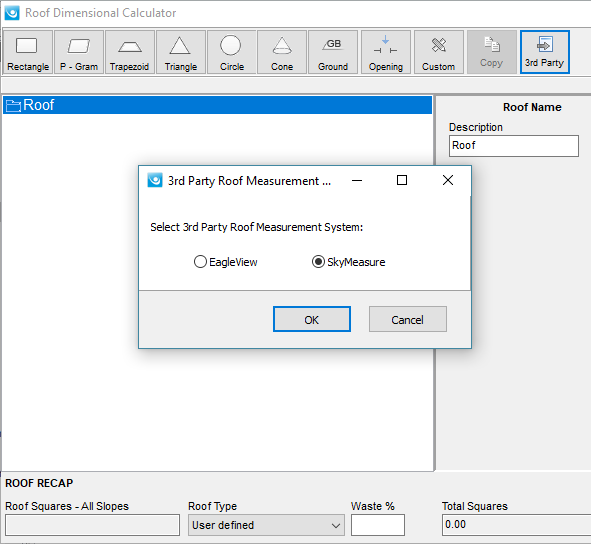Image resolution: width=591 pixels, height=544 pixels.
Task: Open the Ground GB tool
Action: coord(333,52)
